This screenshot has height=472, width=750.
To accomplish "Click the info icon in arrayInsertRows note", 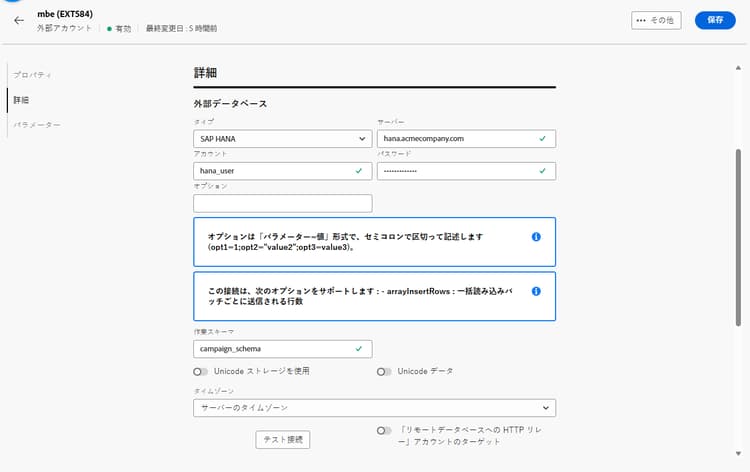I will (536, 291).
